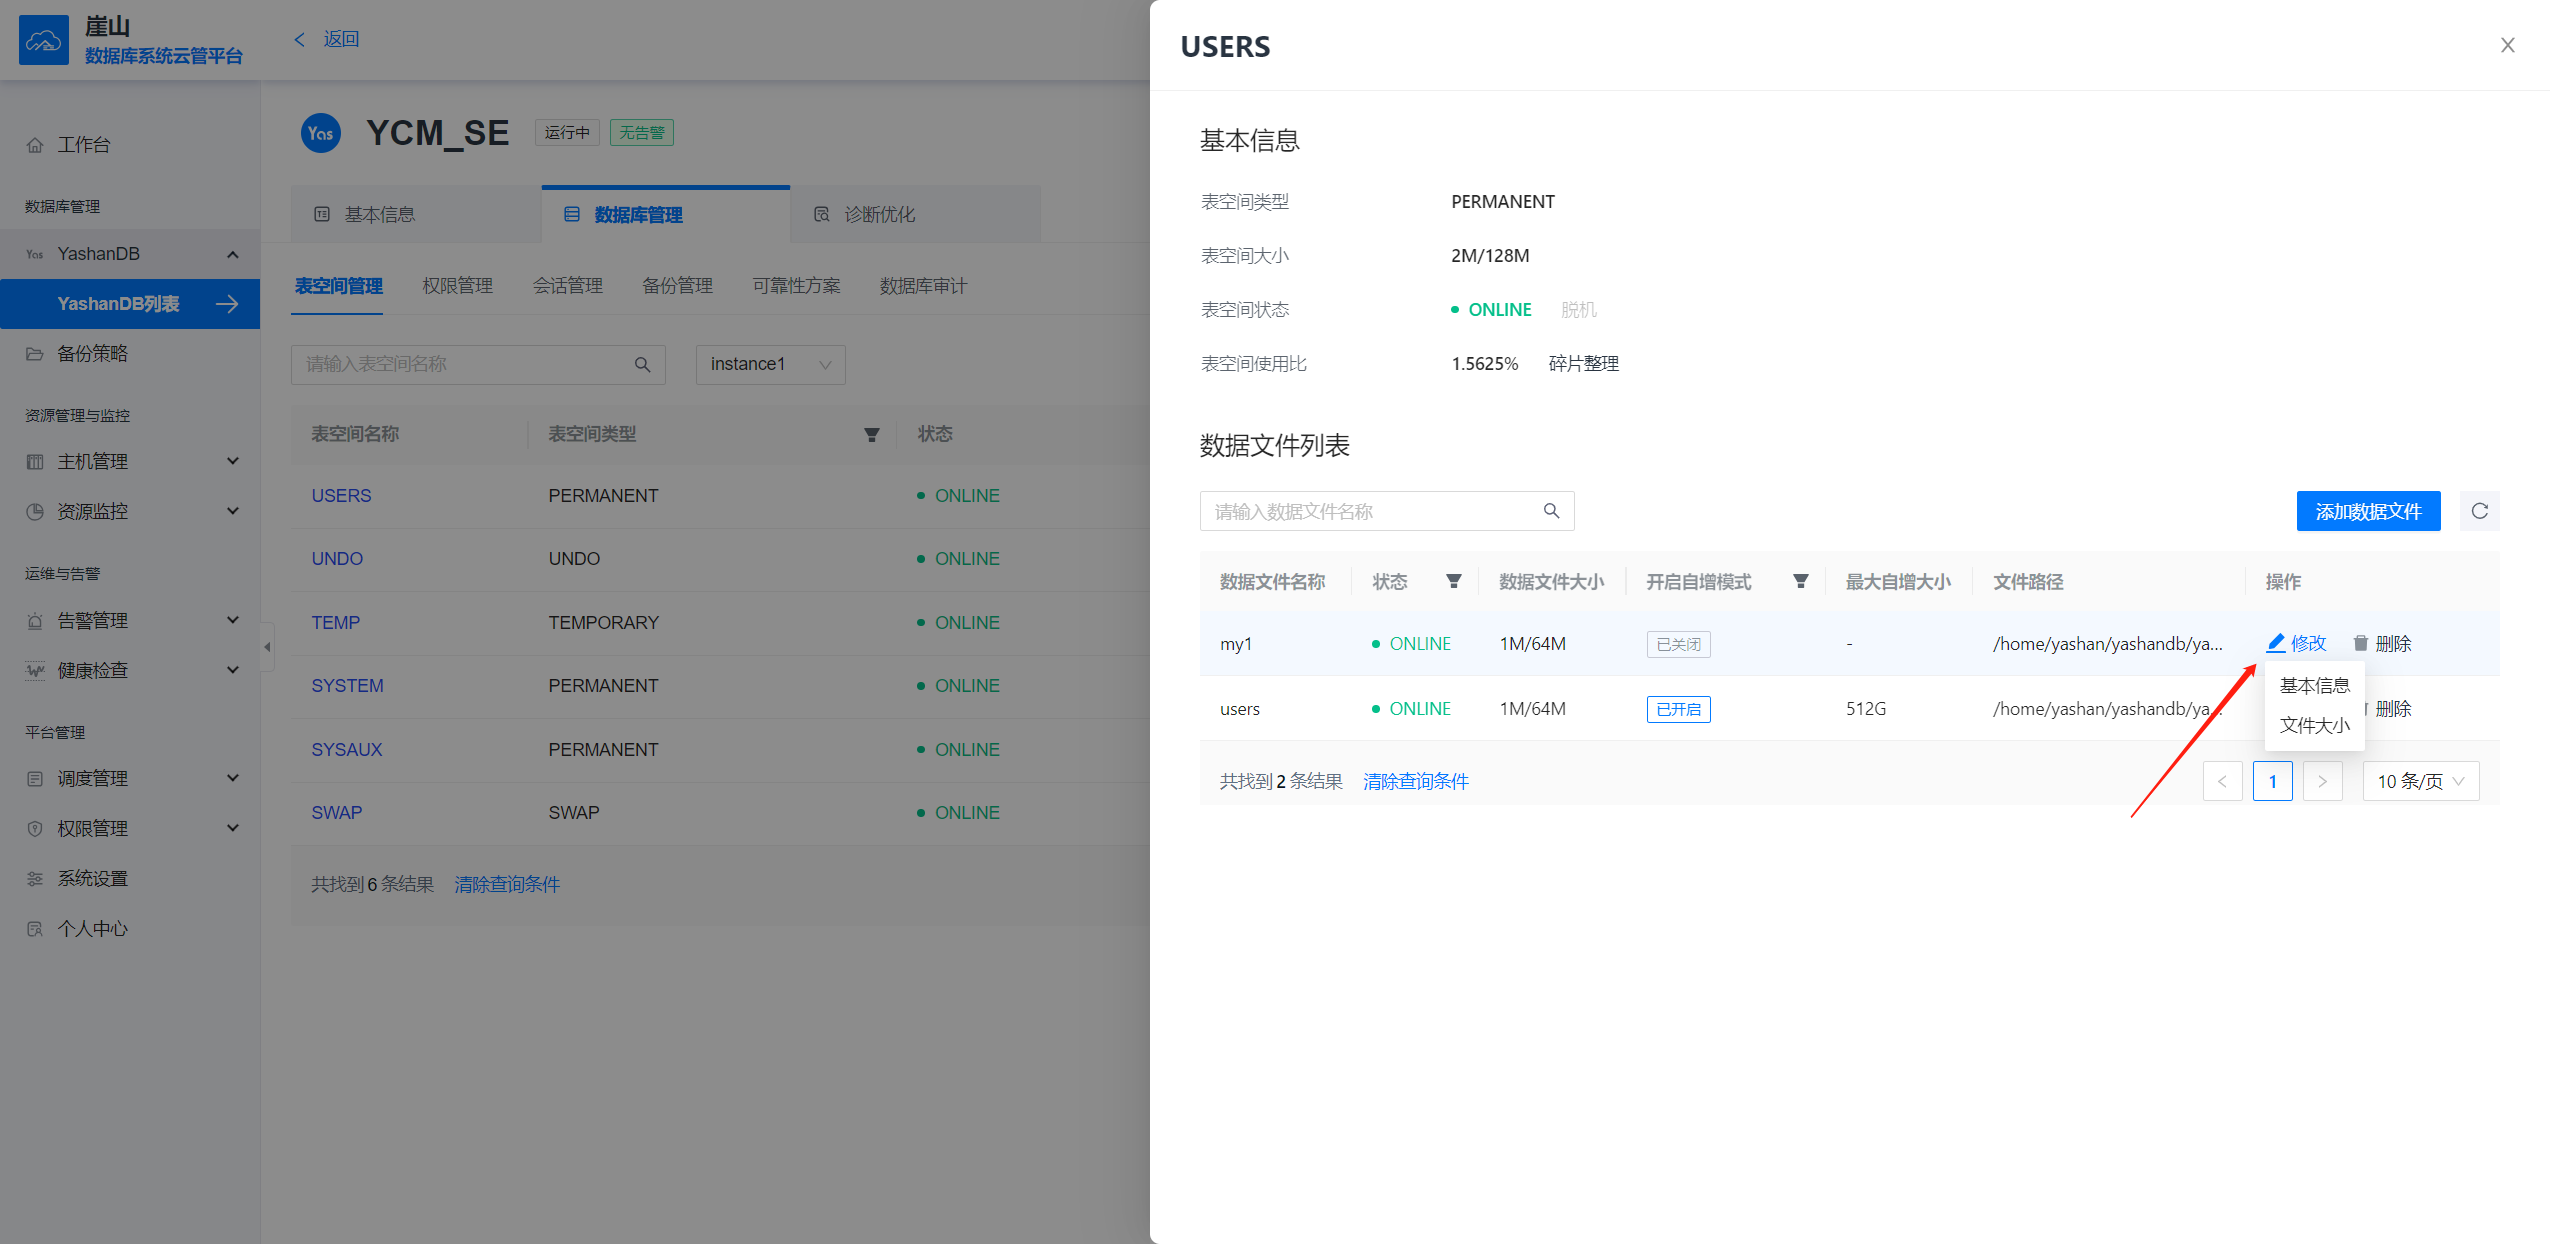The width and height of the screenshot is (2550, 1244).
Task: Click 脱机 to take tablespace offline
Action: [1578, 310]
